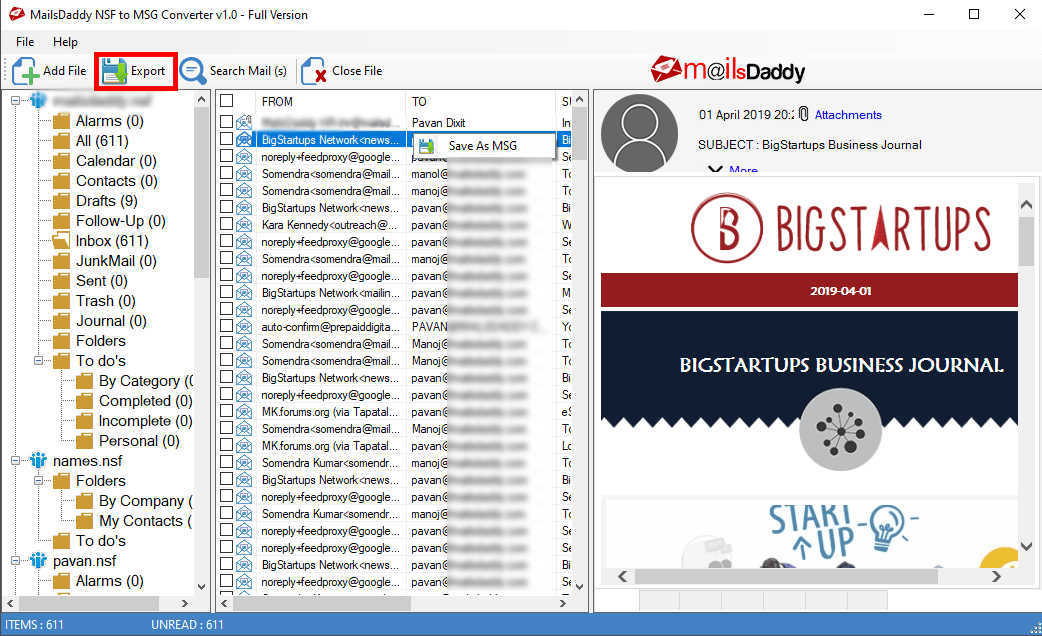Select the By Company folder
Image resolution: width=1042 pixels, height=636 pixels.
point(146,500)
